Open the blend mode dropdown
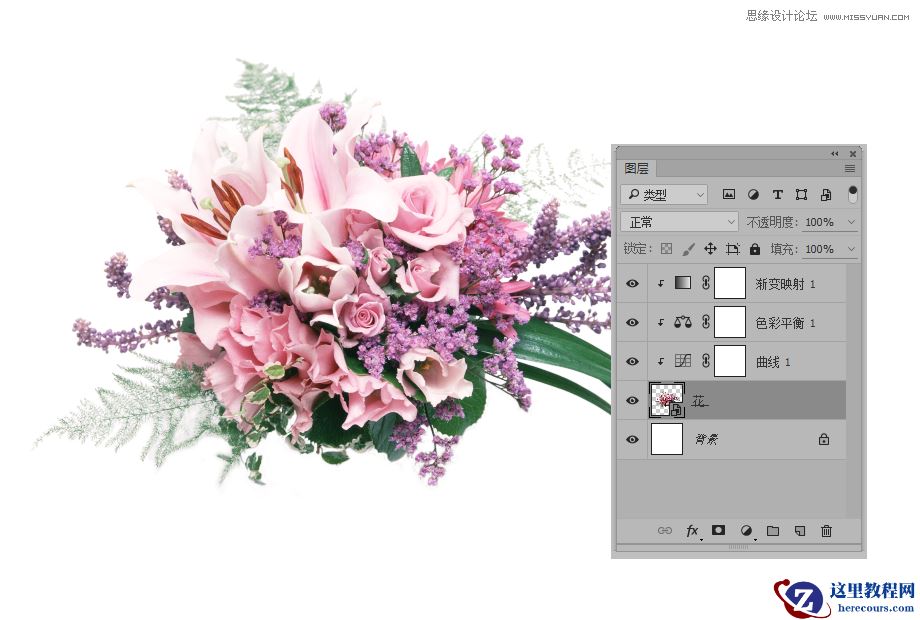This screenshot has height=620, width=920. pos(678,221)
